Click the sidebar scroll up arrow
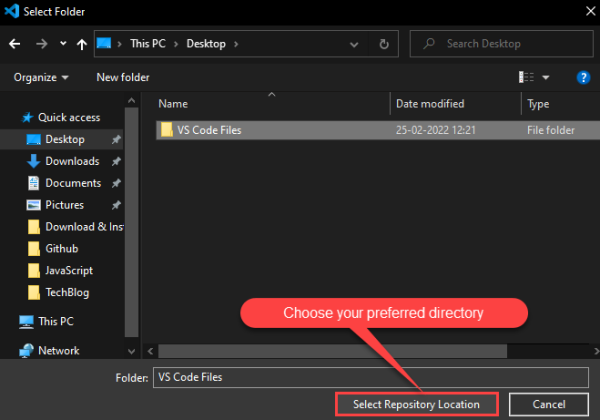The height and width of the screenshot is (420, 600). point(131,100)
